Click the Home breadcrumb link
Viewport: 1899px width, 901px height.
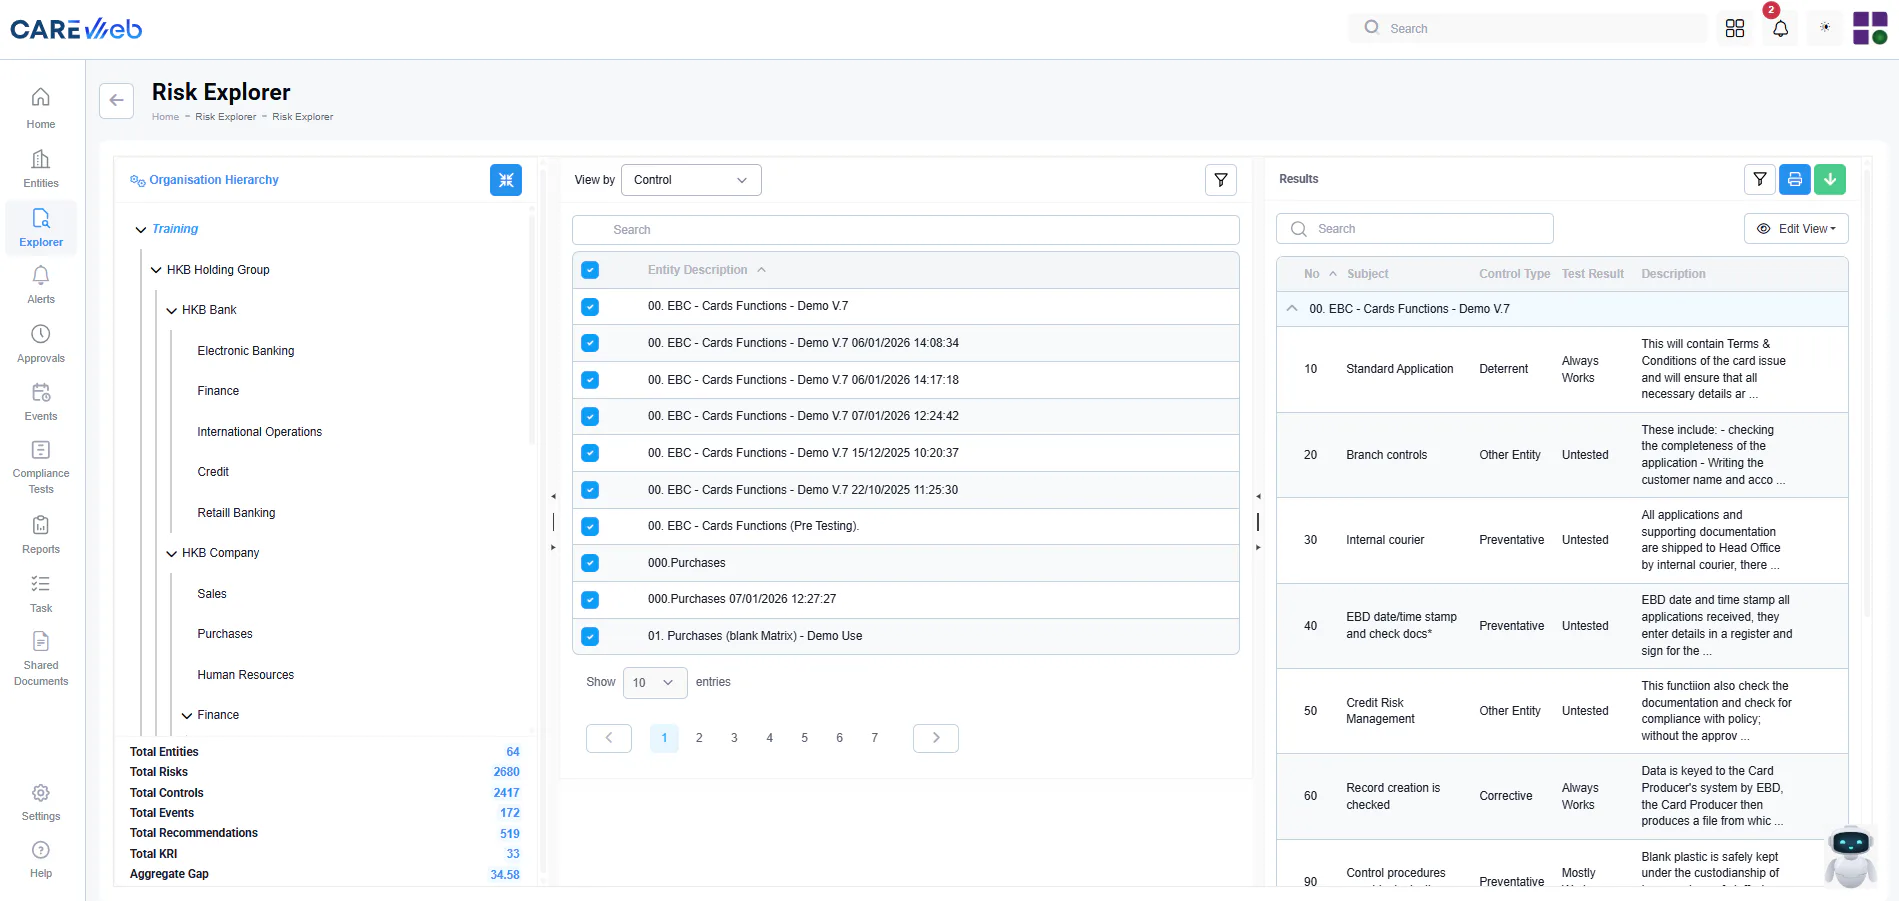tap(165, 117)
